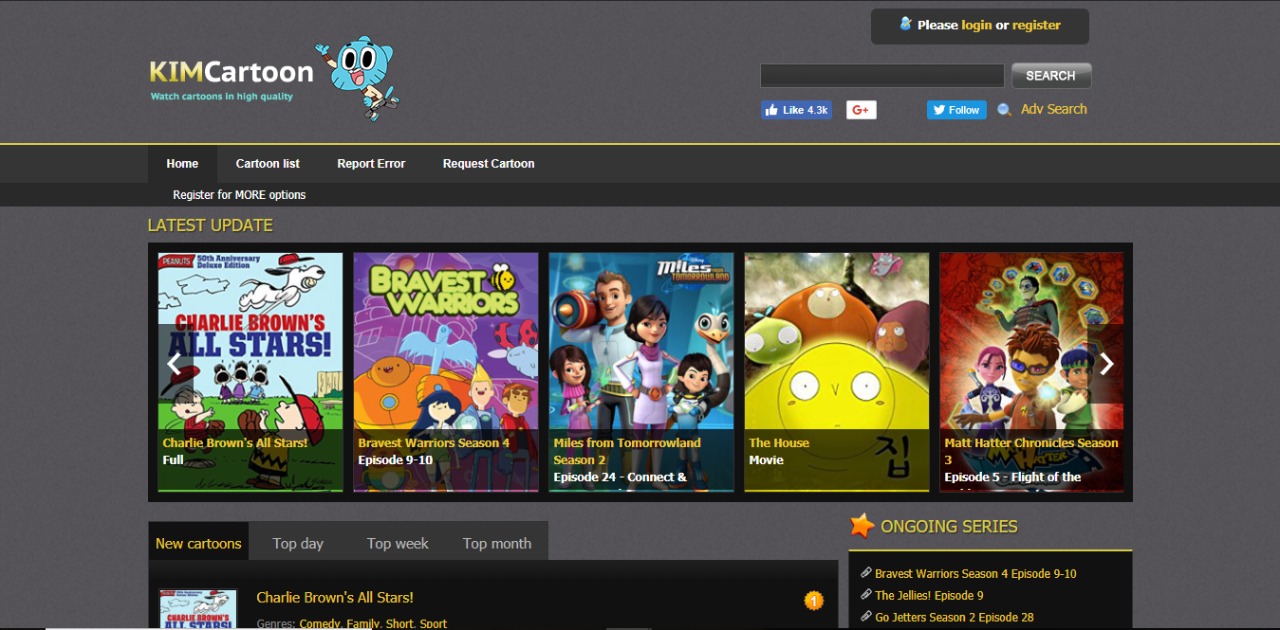Select the New cartoons tab
The width and height of the screenshot is (1280, 630).
tap(198, 543)
